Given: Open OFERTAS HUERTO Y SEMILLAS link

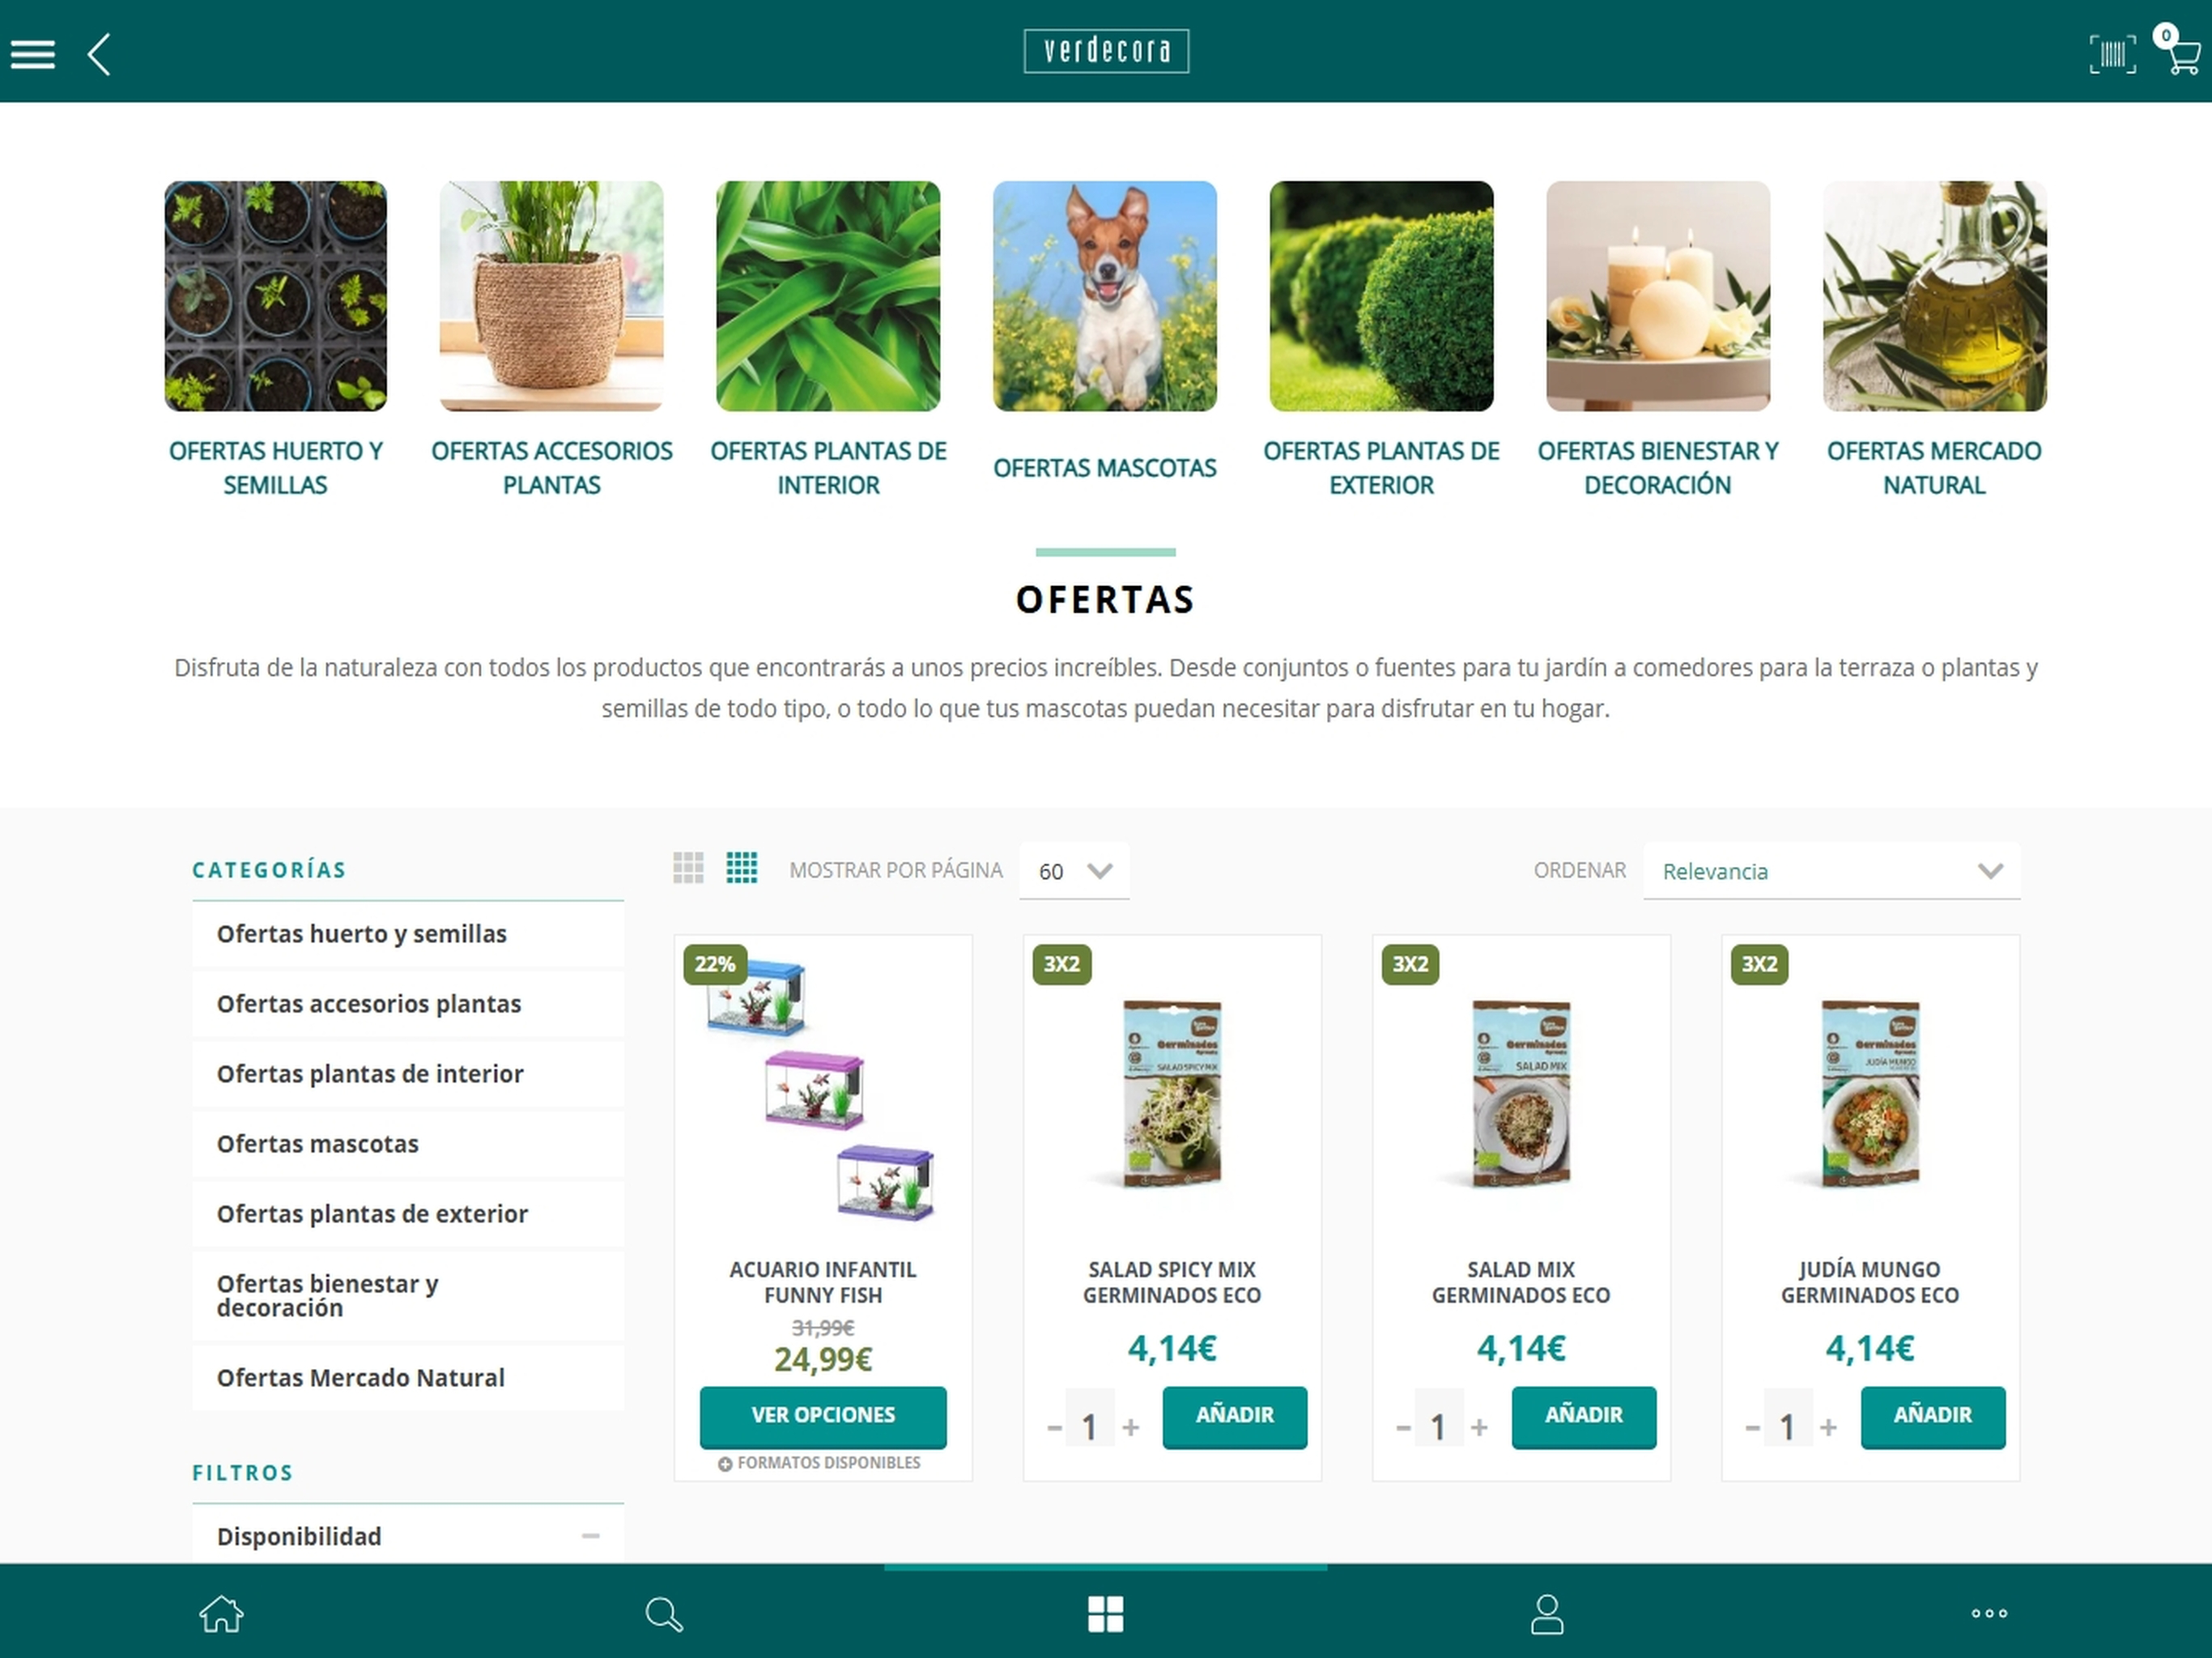Looking at the screenshot, I should click(x=275, y=468).
